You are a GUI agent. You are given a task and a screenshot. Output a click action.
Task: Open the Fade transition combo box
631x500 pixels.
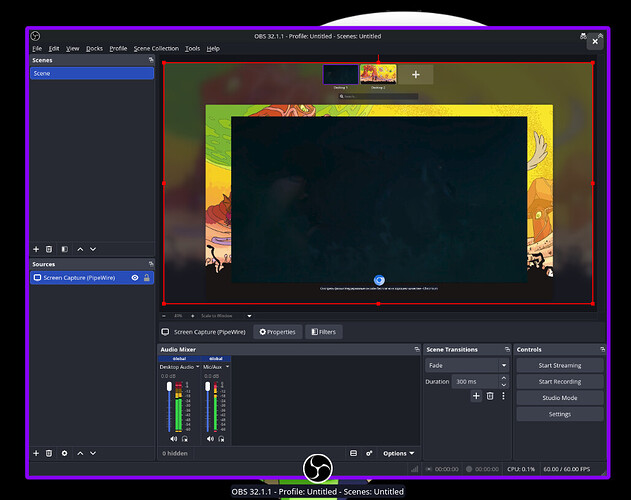(467, 365)
